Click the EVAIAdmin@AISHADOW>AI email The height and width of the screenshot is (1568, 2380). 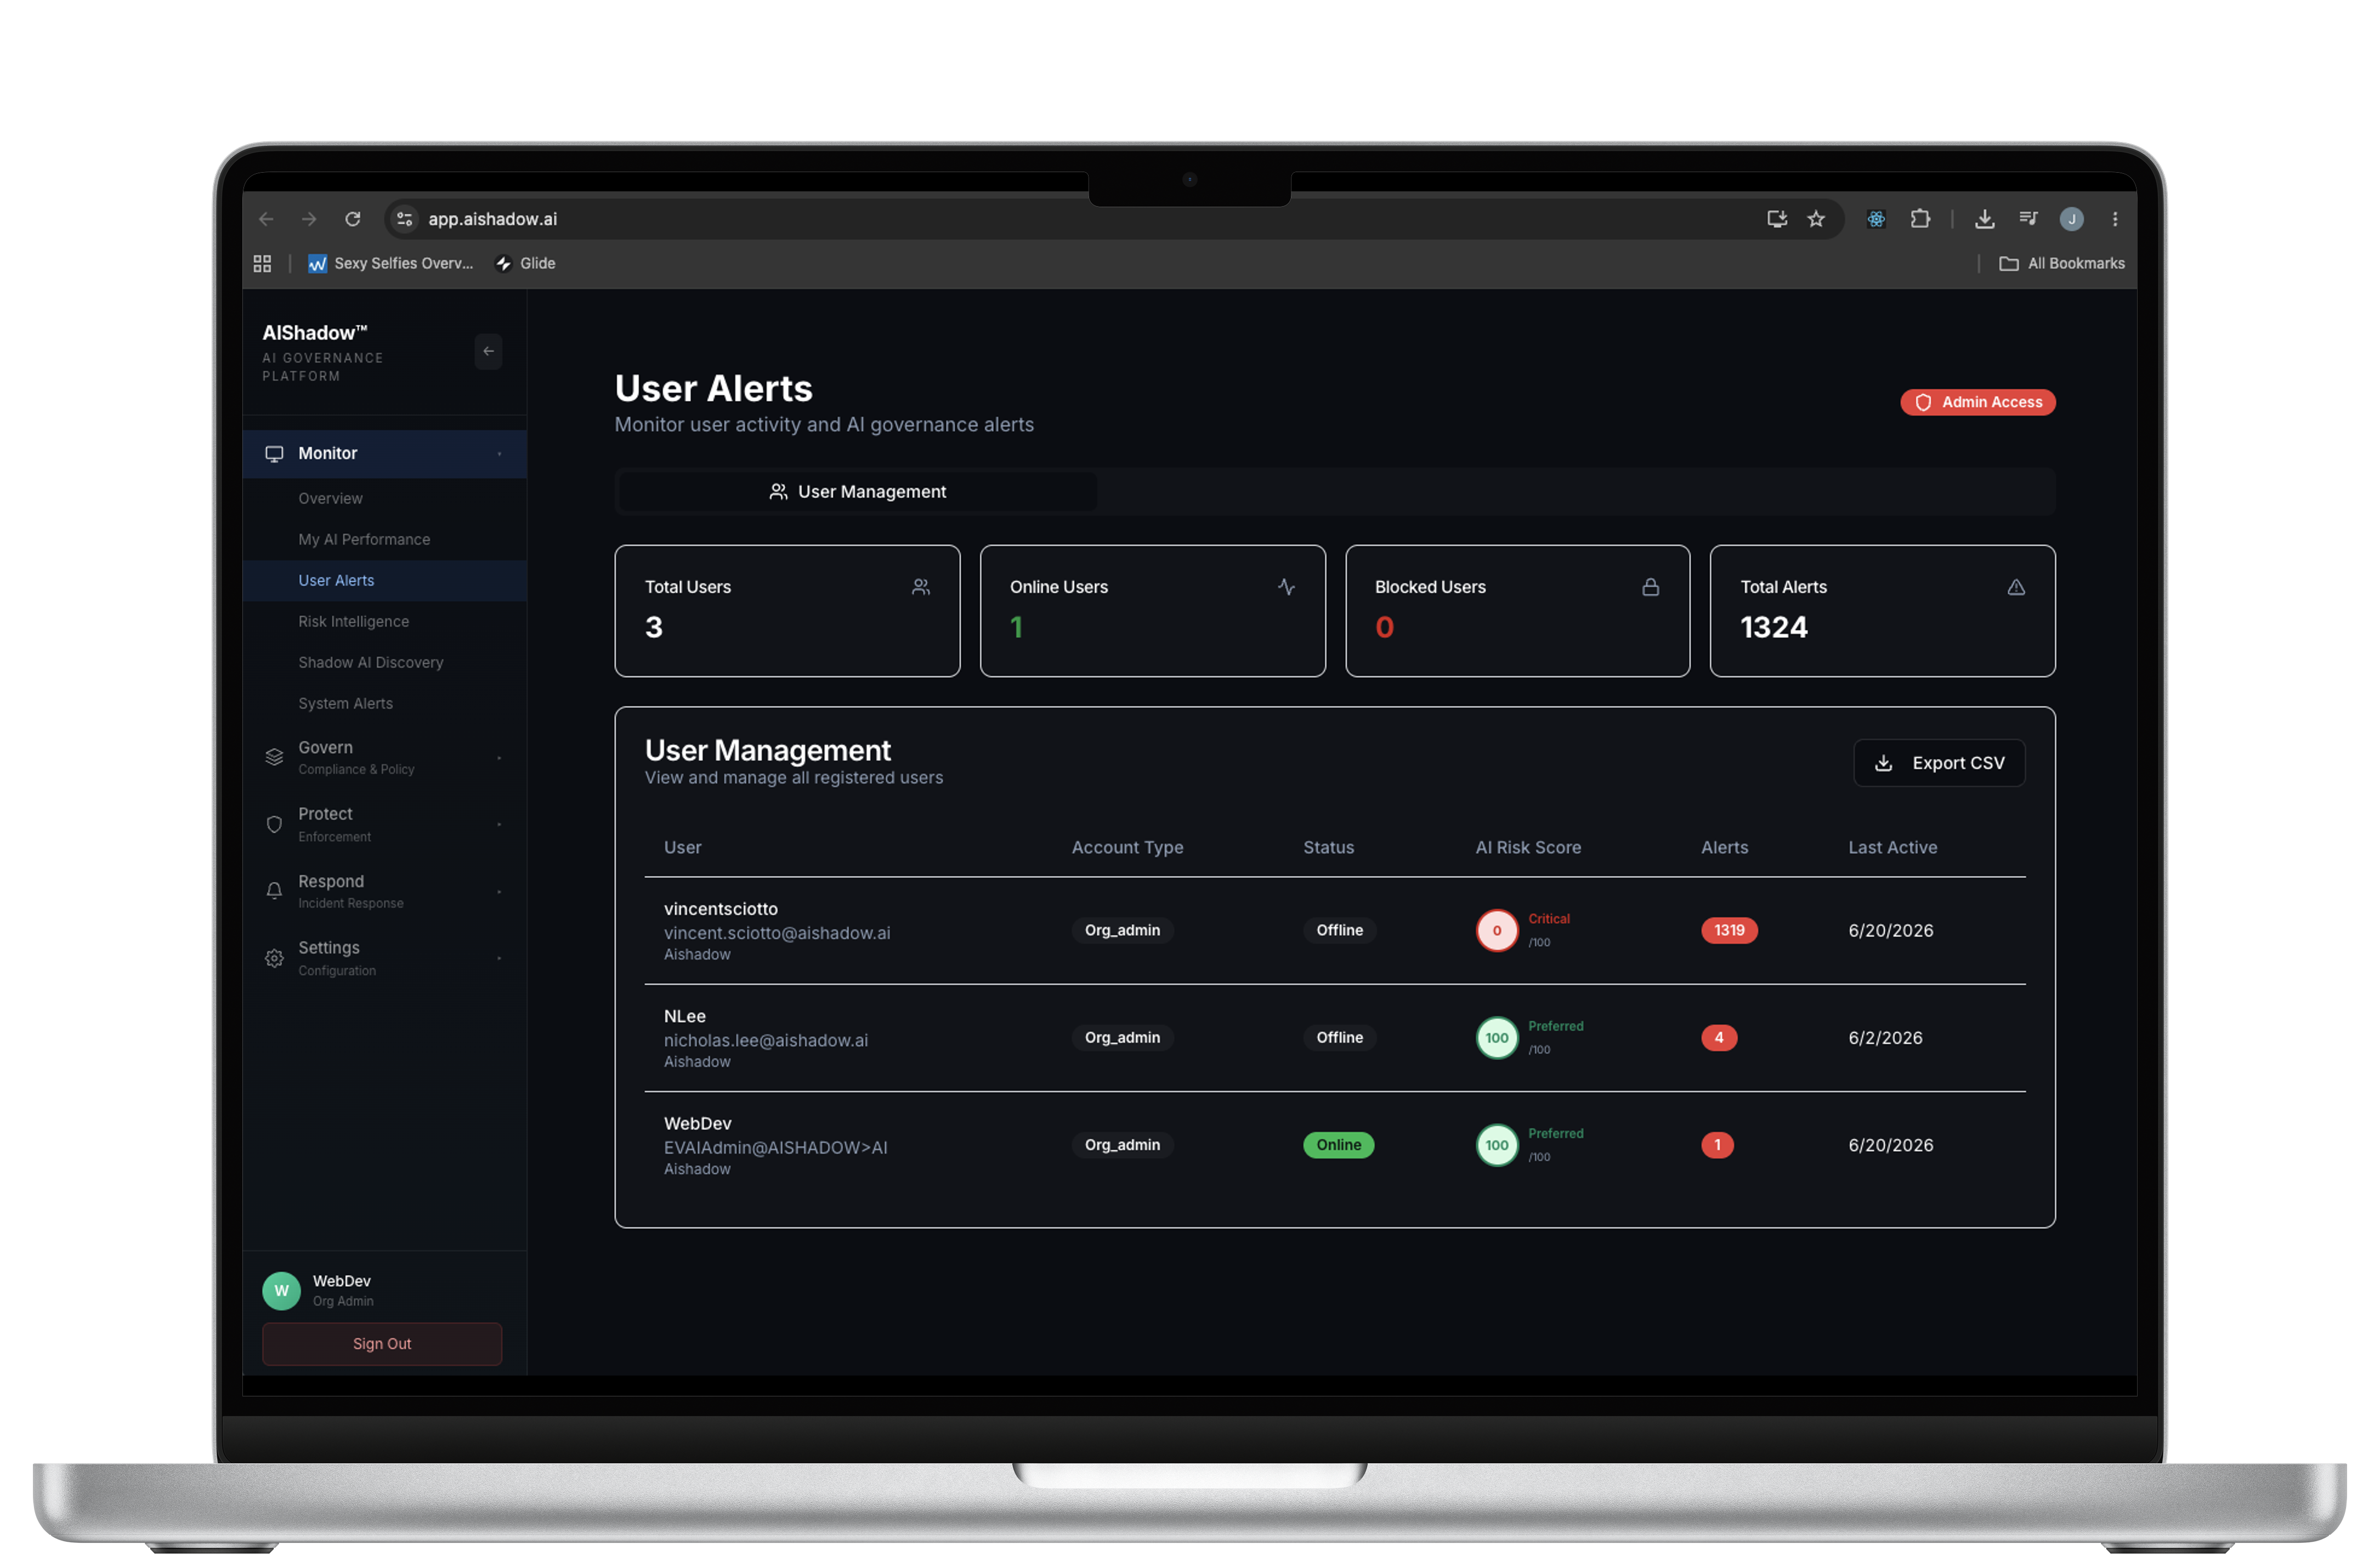click(x=776, y=1147)
